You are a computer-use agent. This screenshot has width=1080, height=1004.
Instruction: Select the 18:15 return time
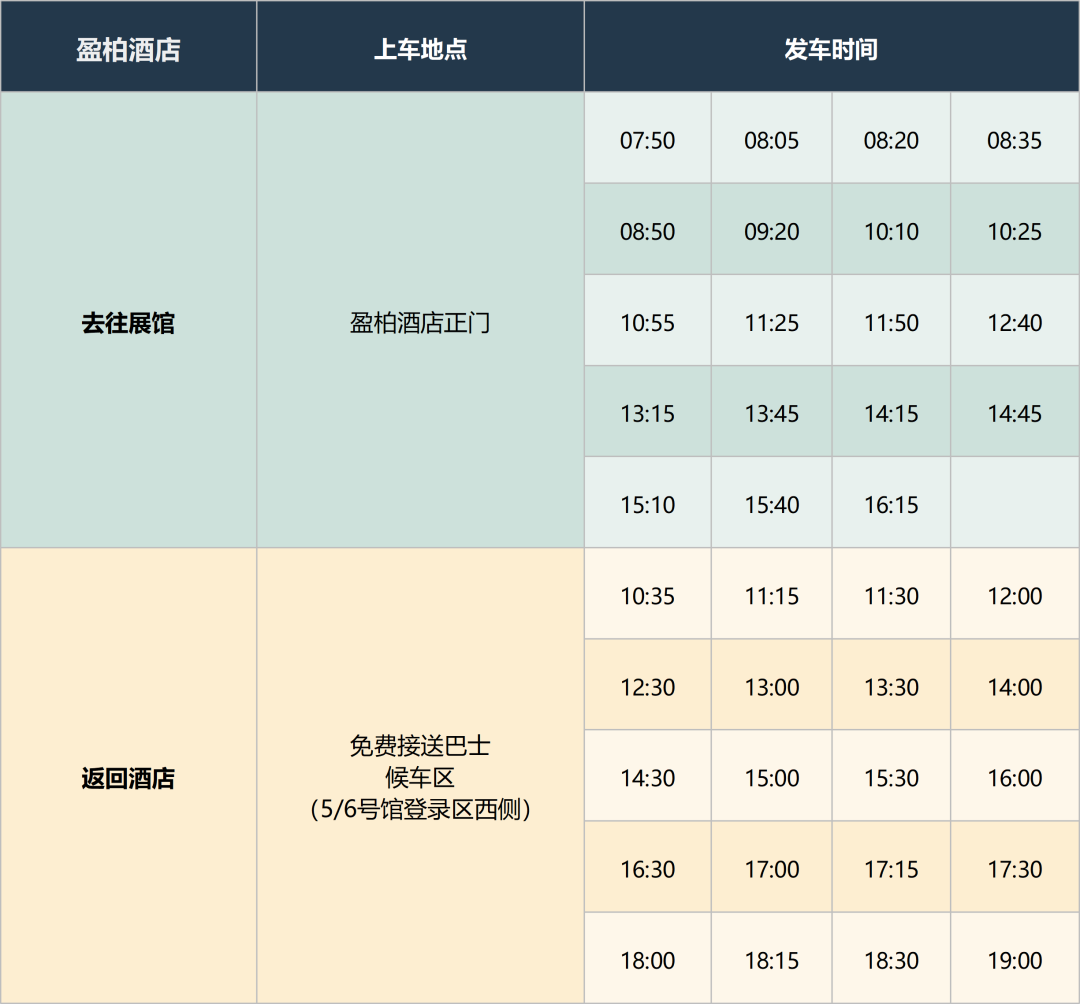click(x=771, y=958)
